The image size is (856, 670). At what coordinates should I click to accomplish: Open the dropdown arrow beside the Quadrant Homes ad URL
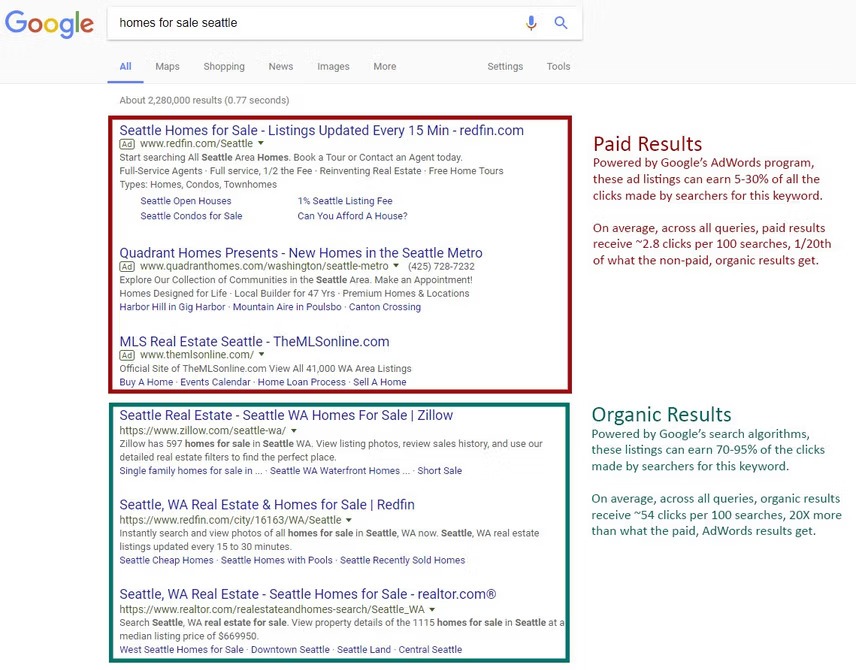point(394,267)
